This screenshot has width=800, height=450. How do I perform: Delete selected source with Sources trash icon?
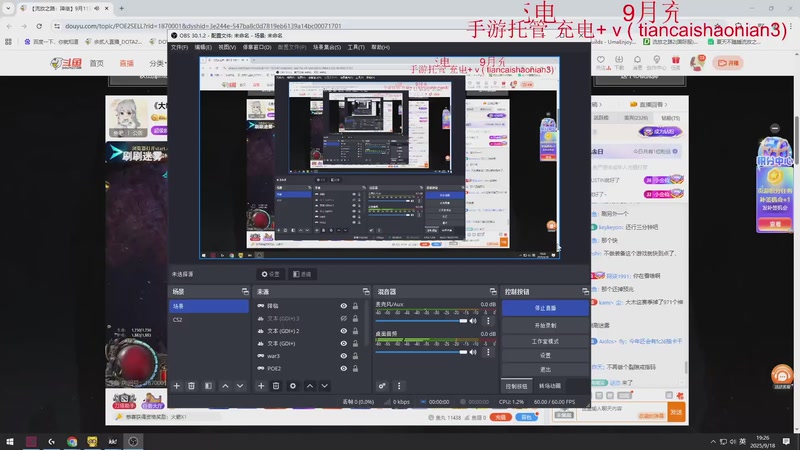pos(276,386)
